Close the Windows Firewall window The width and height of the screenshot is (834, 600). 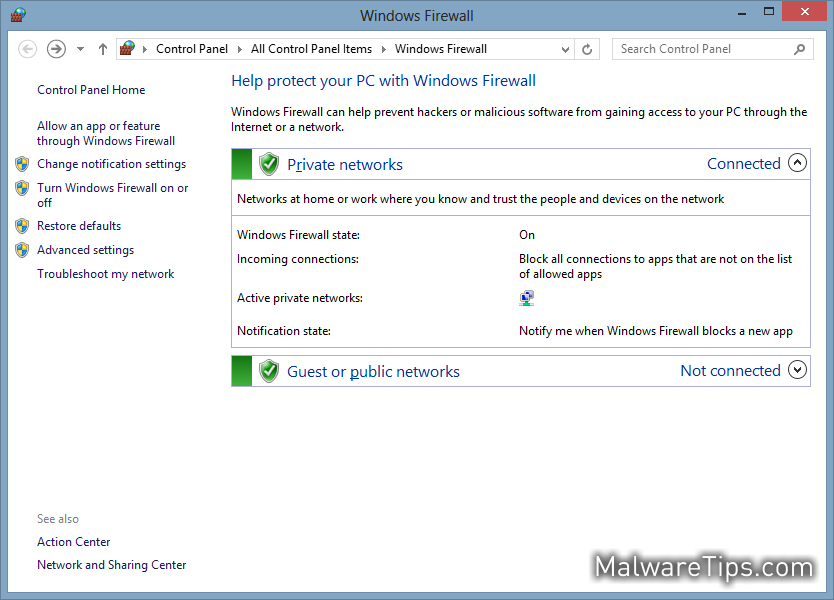point(805,11)
